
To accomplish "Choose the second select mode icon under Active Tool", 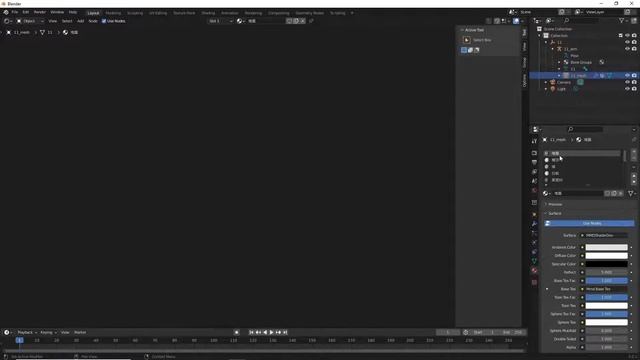I will [470, 50].
